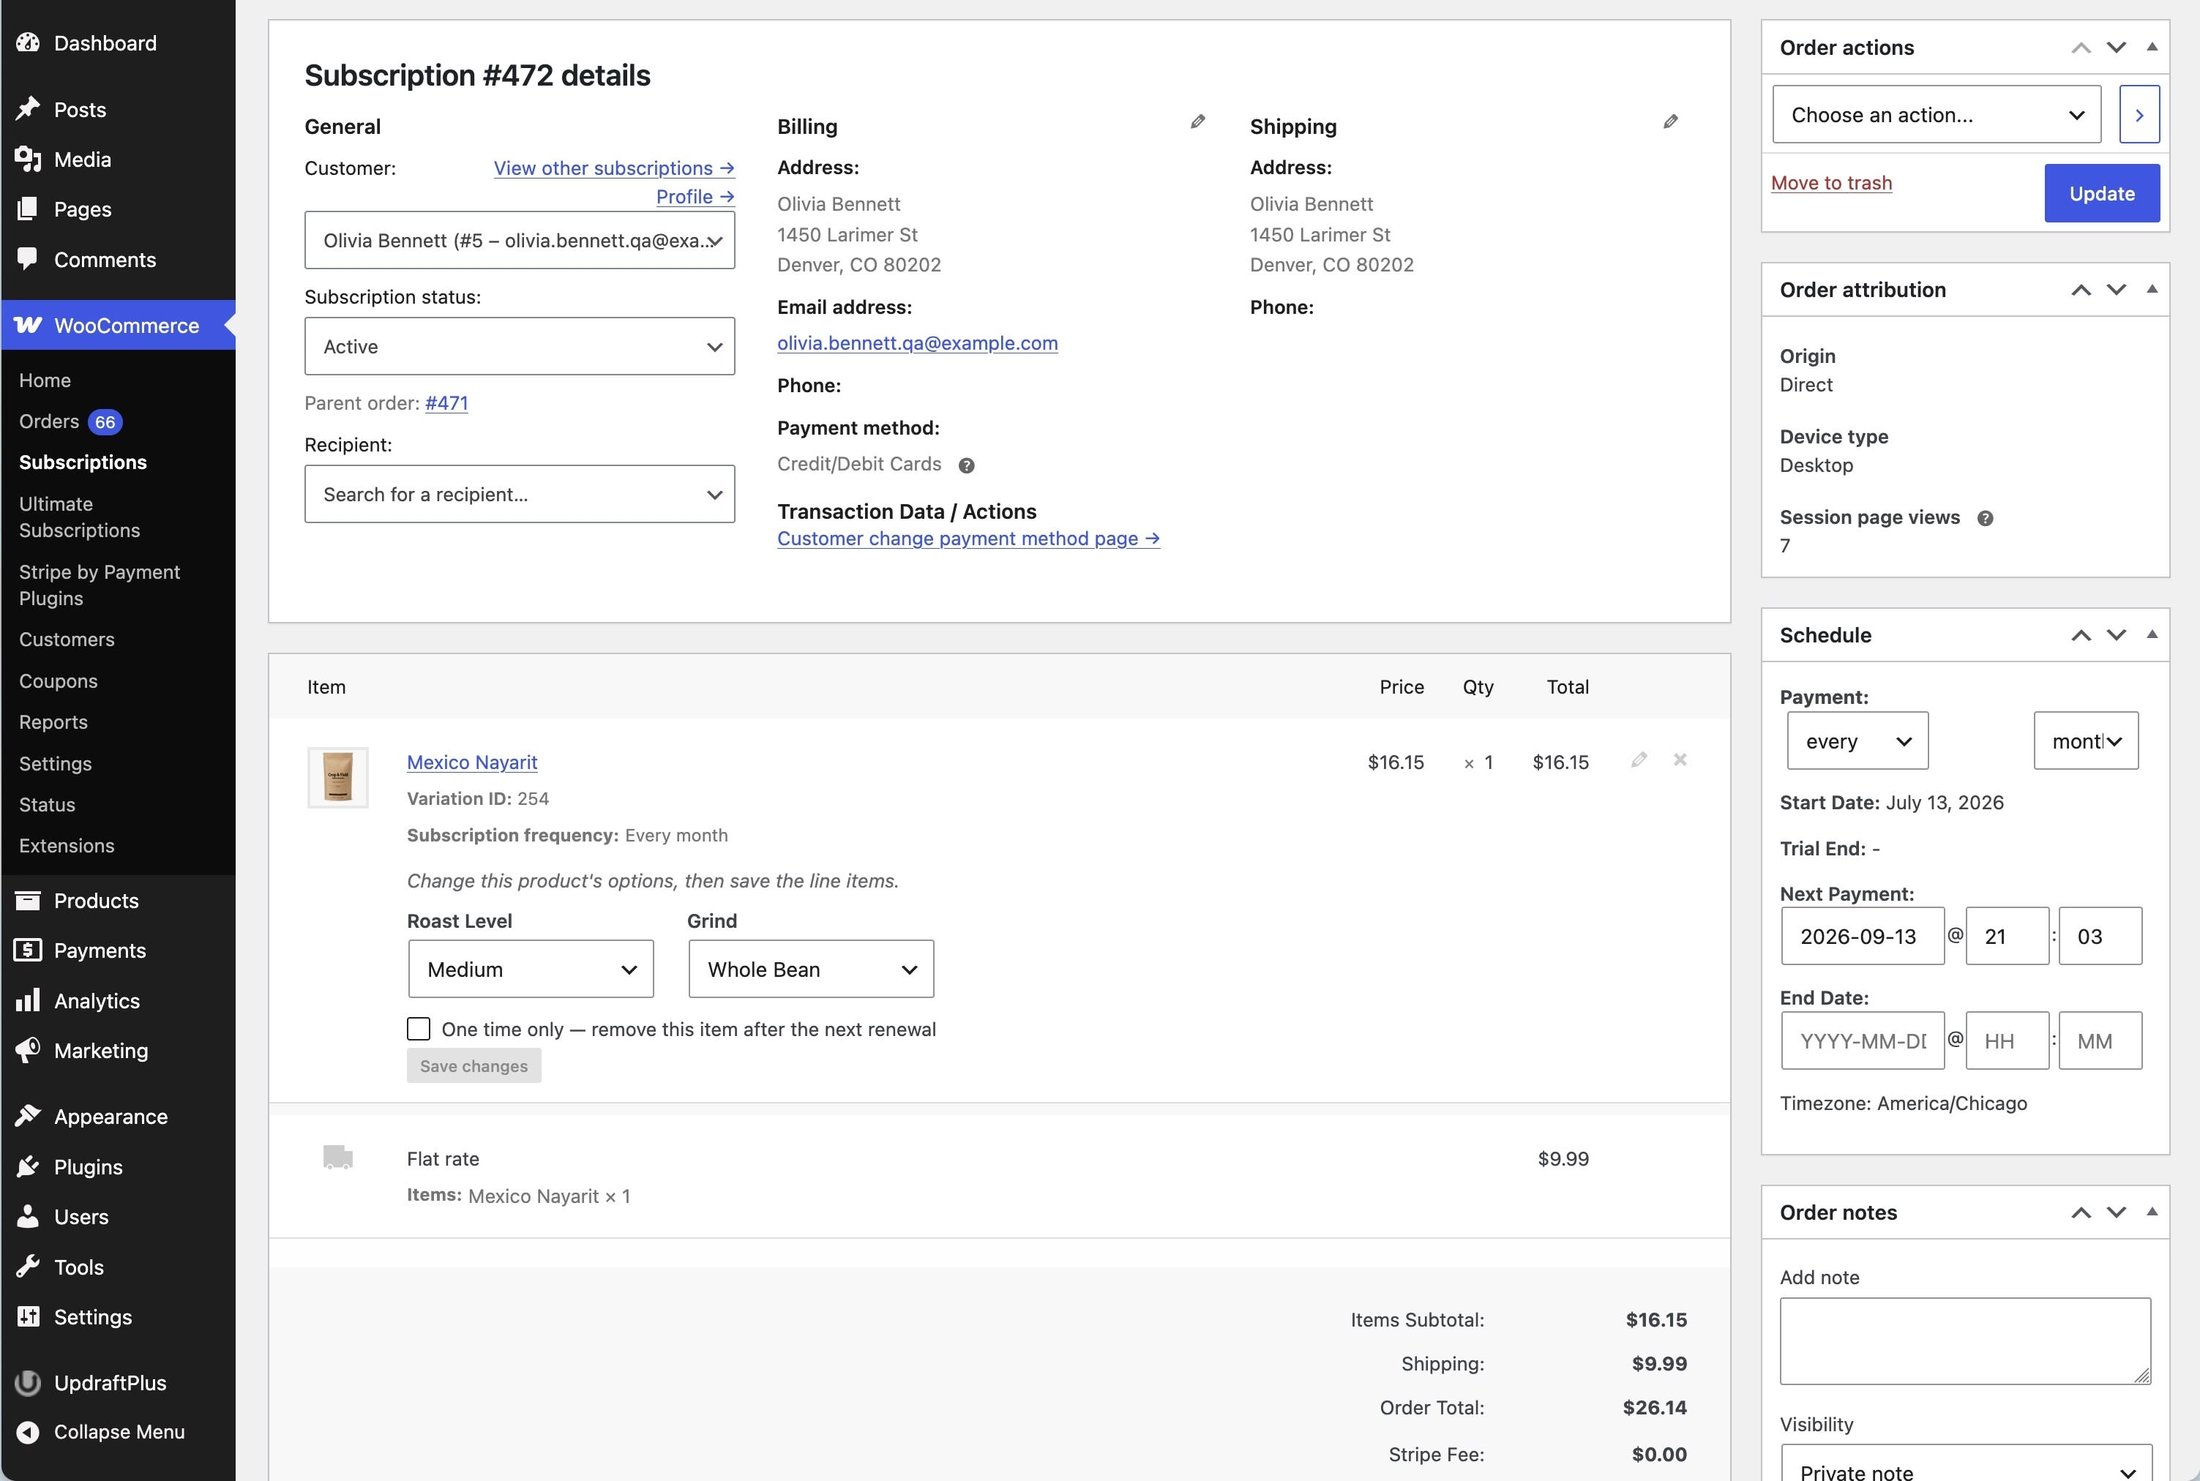
Task: Toggle Order actions panel collapse triangle
Action: click(x=2152, y=47)
